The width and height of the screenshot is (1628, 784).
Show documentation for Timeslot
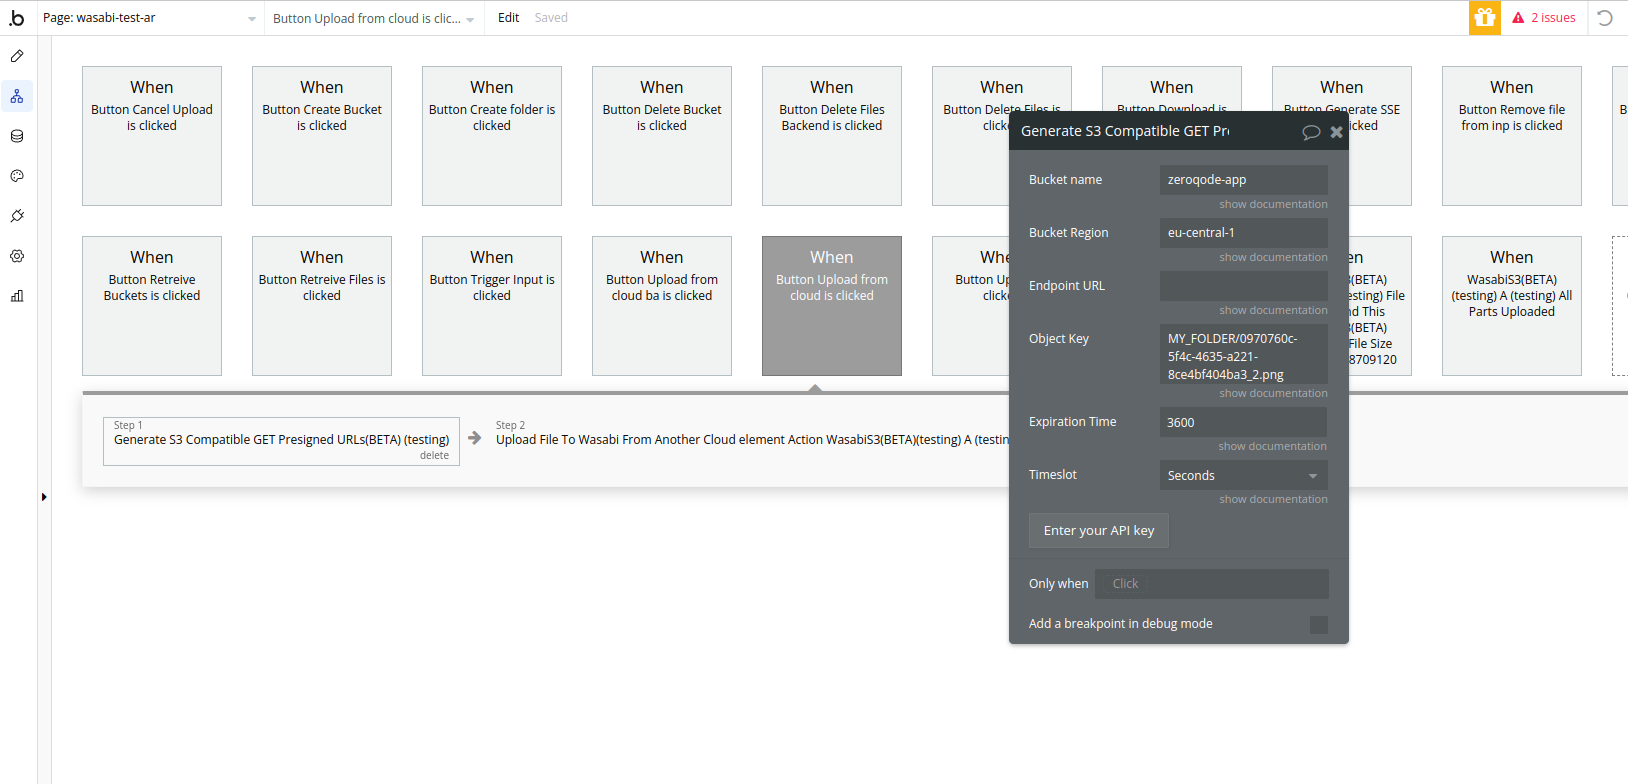click(x=1273, y=499)
